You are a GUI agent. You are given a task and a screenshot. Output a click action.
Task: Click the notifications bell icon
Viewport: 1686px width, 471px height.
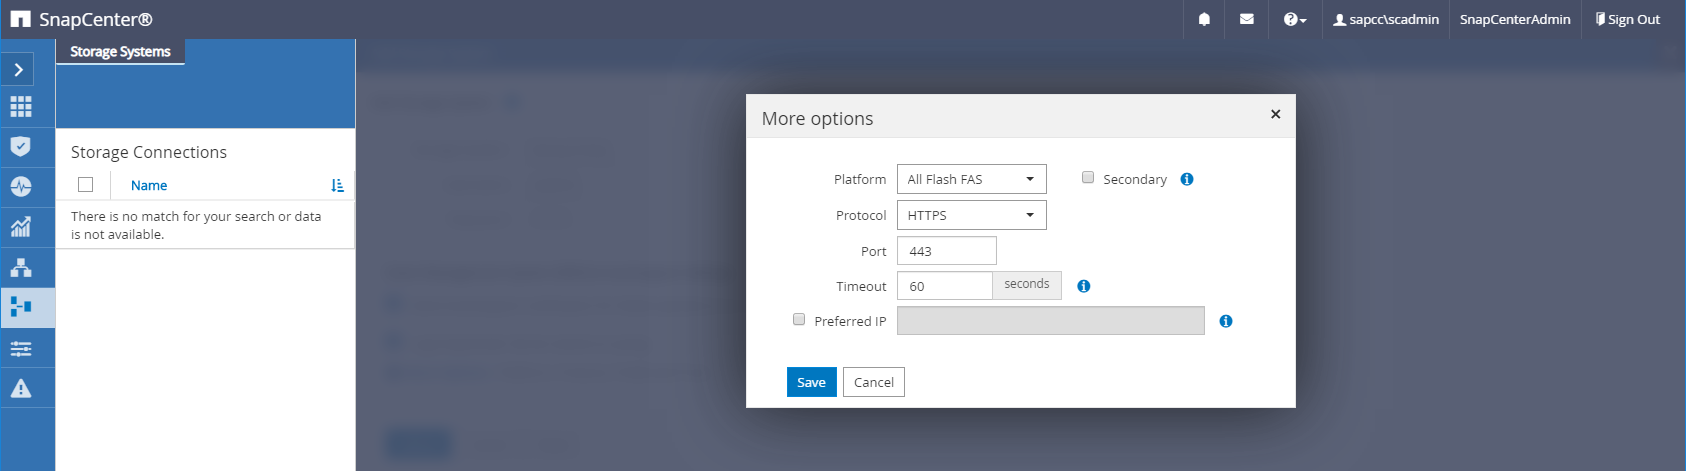[x=1204, y=19]
